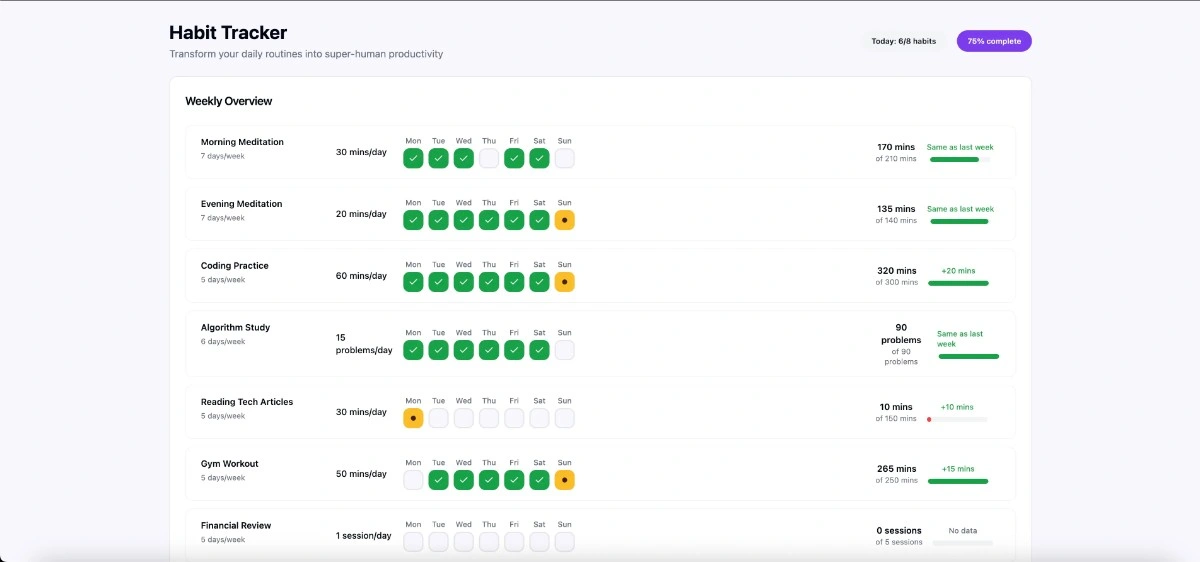Tick Financial Review Wednesday checkbox
This screenshot has width=1200, height=562.
464,542
